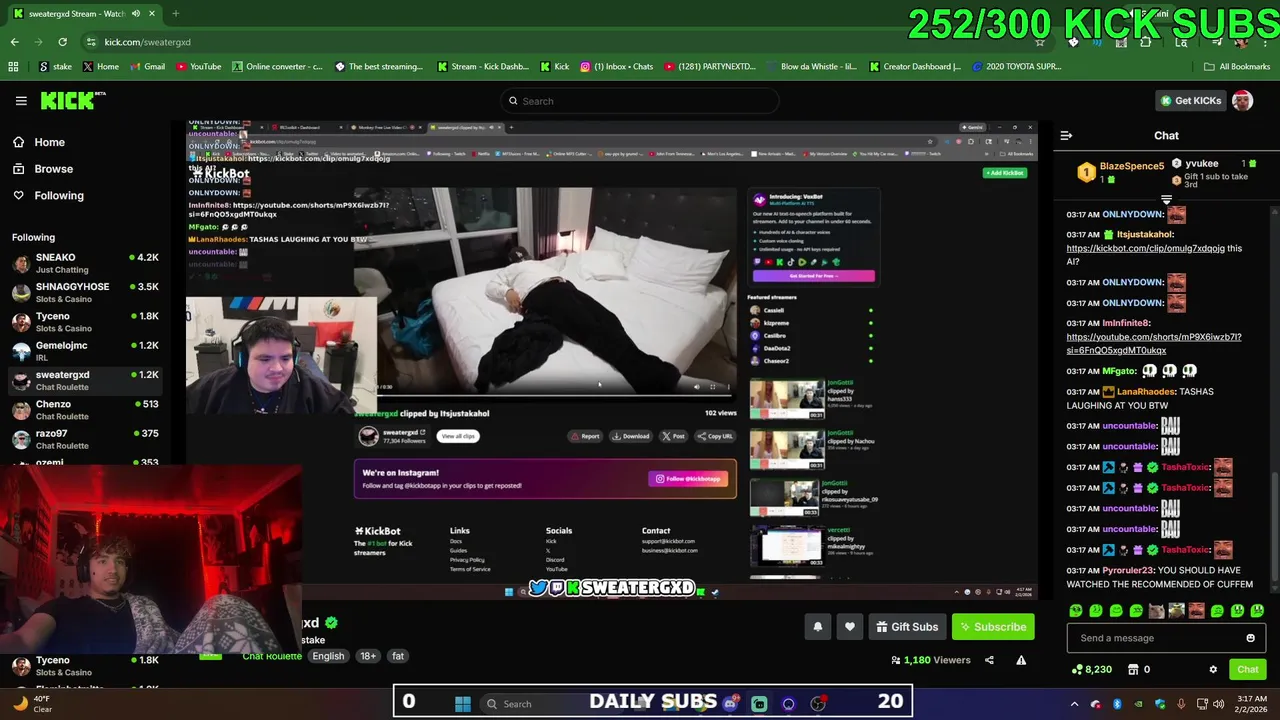Image resolution: width=1280 pixels, height=720 pixels.
Task: Open the stake bookmark
Action: pos(55,67)
